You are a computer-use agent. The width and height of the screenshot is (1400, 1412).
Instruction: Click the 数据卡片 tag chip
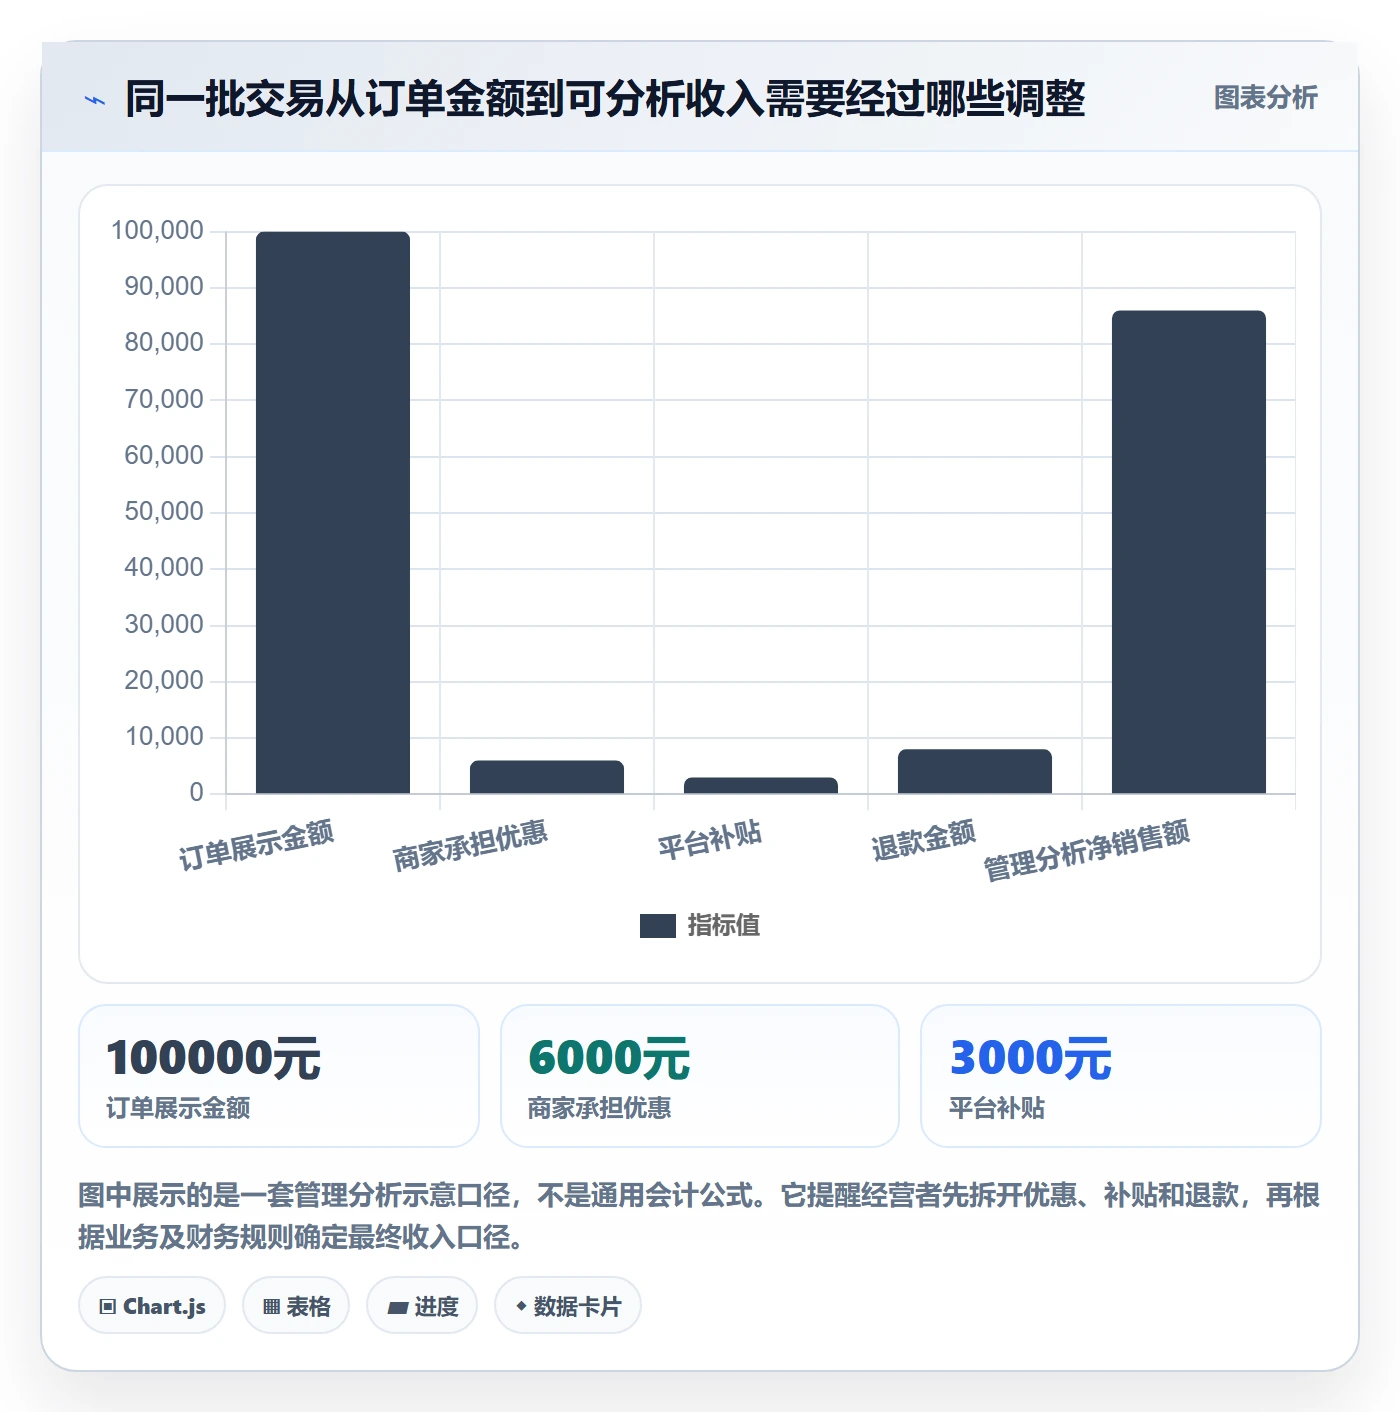[x=568, y=1306]
